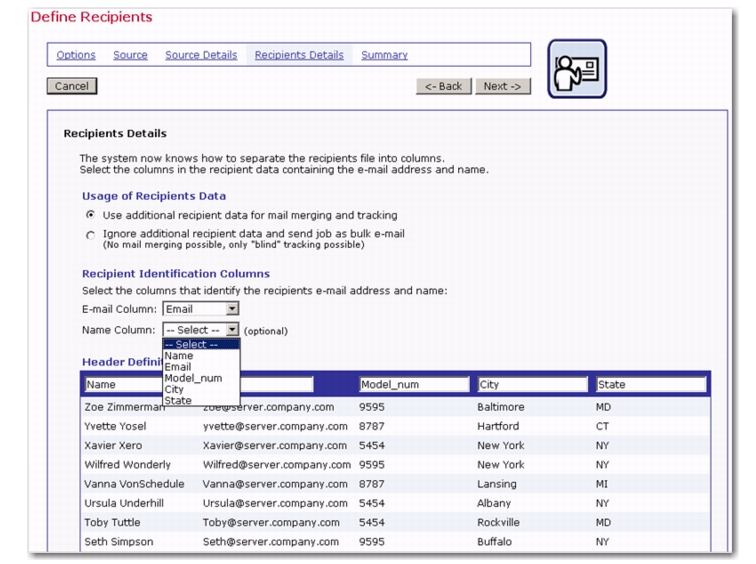Click the Model_num header text field
Image resolution: width=756 pixels, height=564 pixels.
(x=413, y=384)
